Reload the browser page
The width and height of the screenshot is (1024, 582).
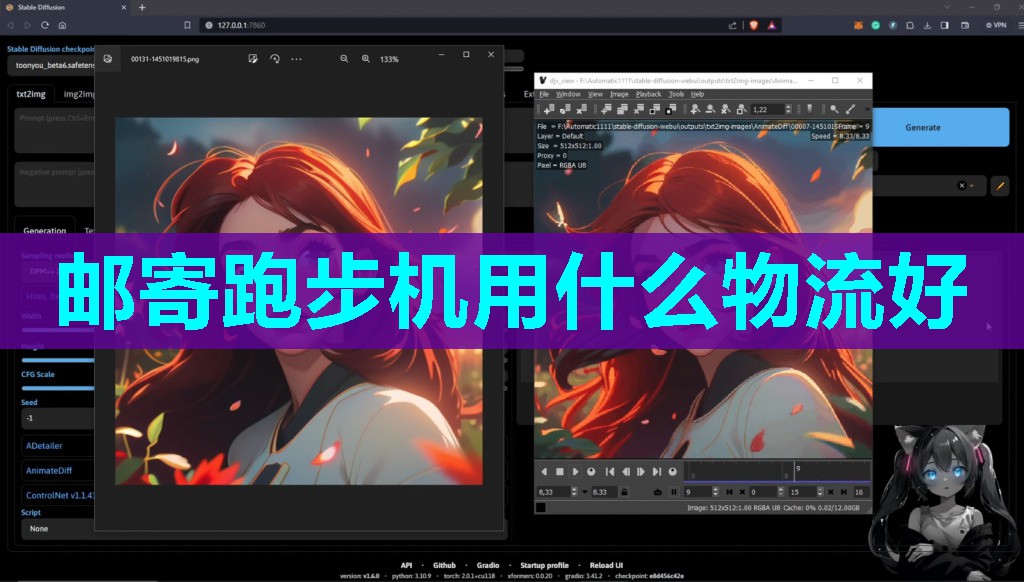pyautogui.click(x=44, y=25)
